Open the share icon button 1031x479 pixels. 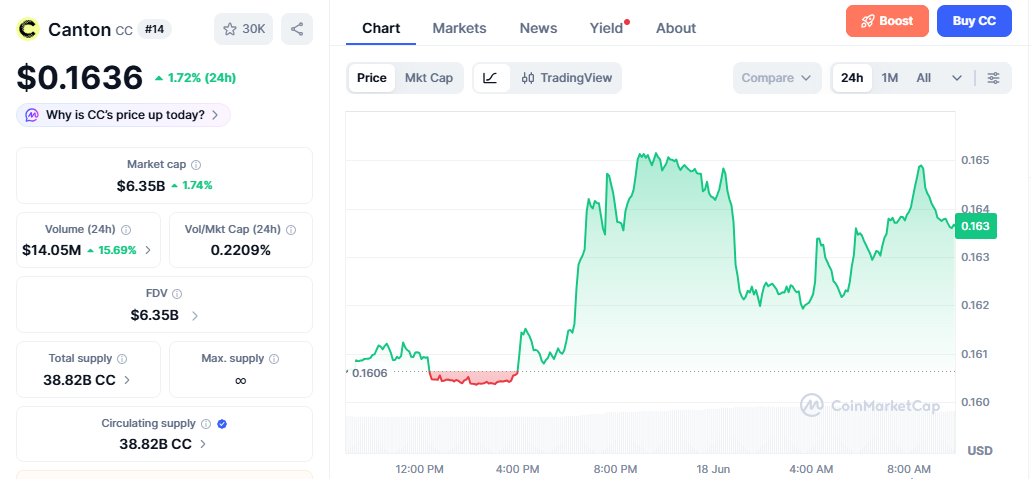point(297,29)
